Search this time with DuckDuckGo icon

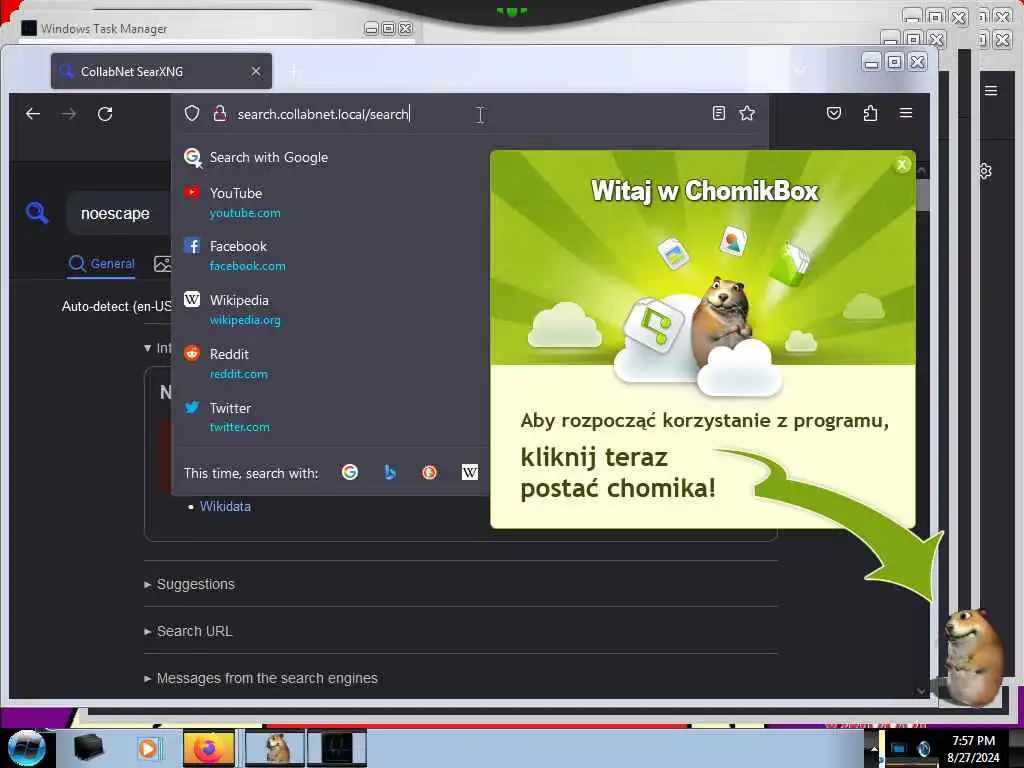pyautogui.click(x=429, y=472)
